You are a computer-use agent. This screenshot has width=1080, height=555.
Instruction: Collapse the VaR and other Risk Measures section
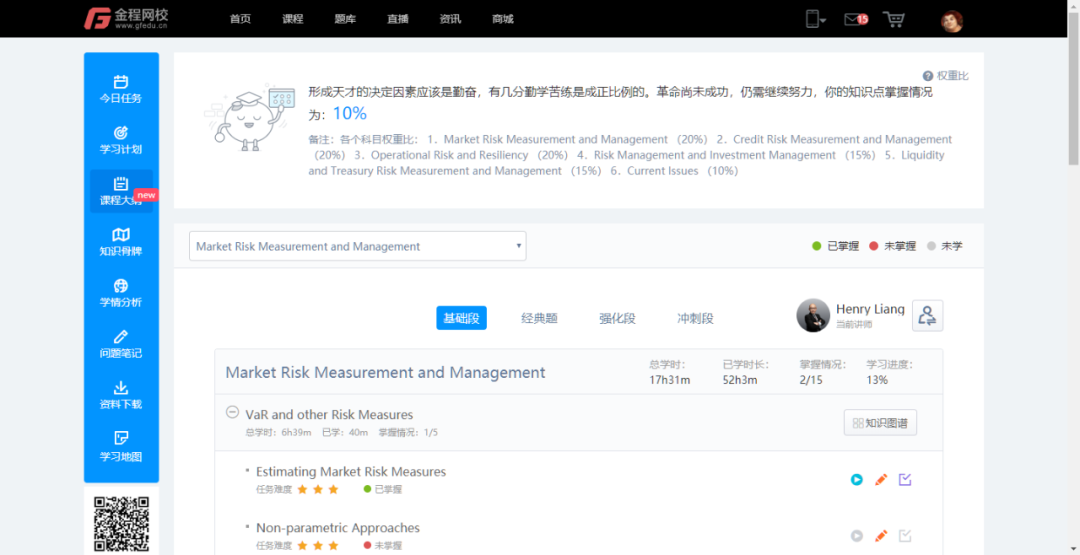(x=232, y=413)
